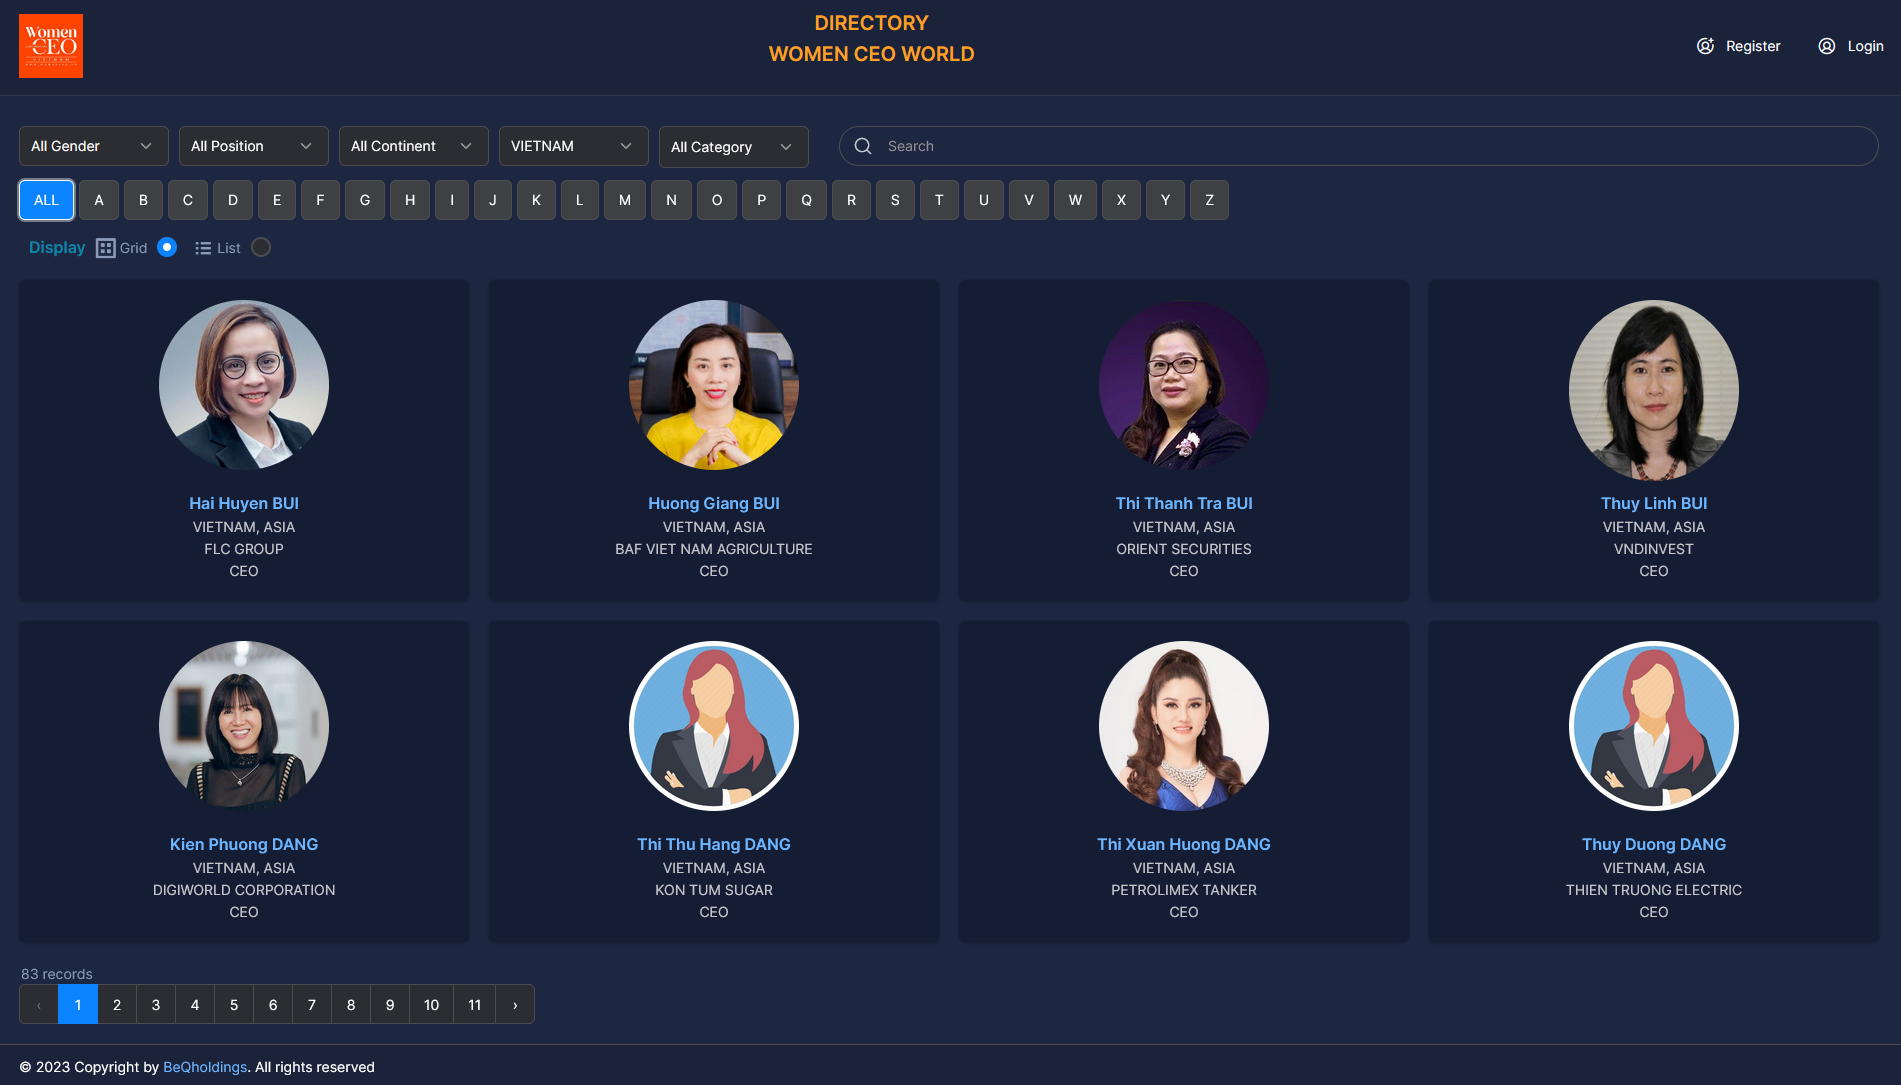Click the Grid layout icon
Screen dimensions: 1901x1085
(x=105, y=248)
